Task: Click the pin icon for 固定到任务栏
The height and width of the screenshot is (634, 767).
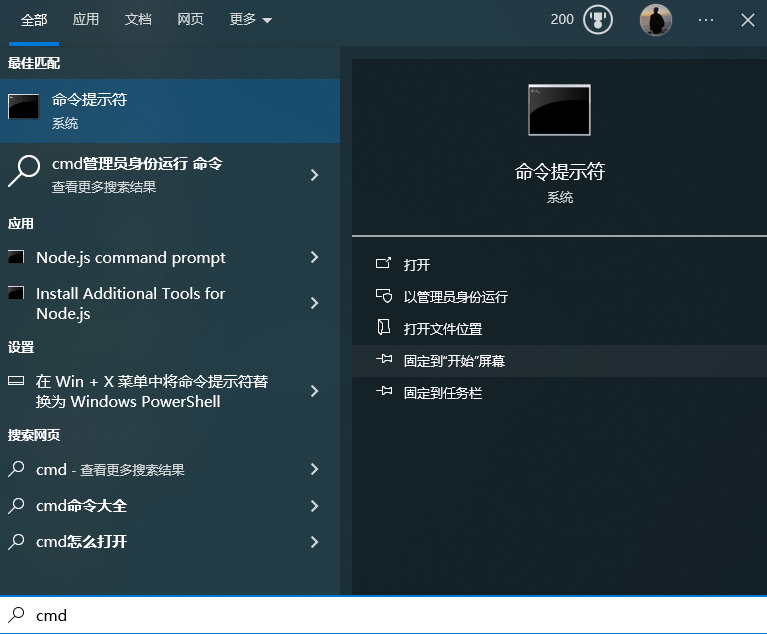Action: tap(384, 391)
